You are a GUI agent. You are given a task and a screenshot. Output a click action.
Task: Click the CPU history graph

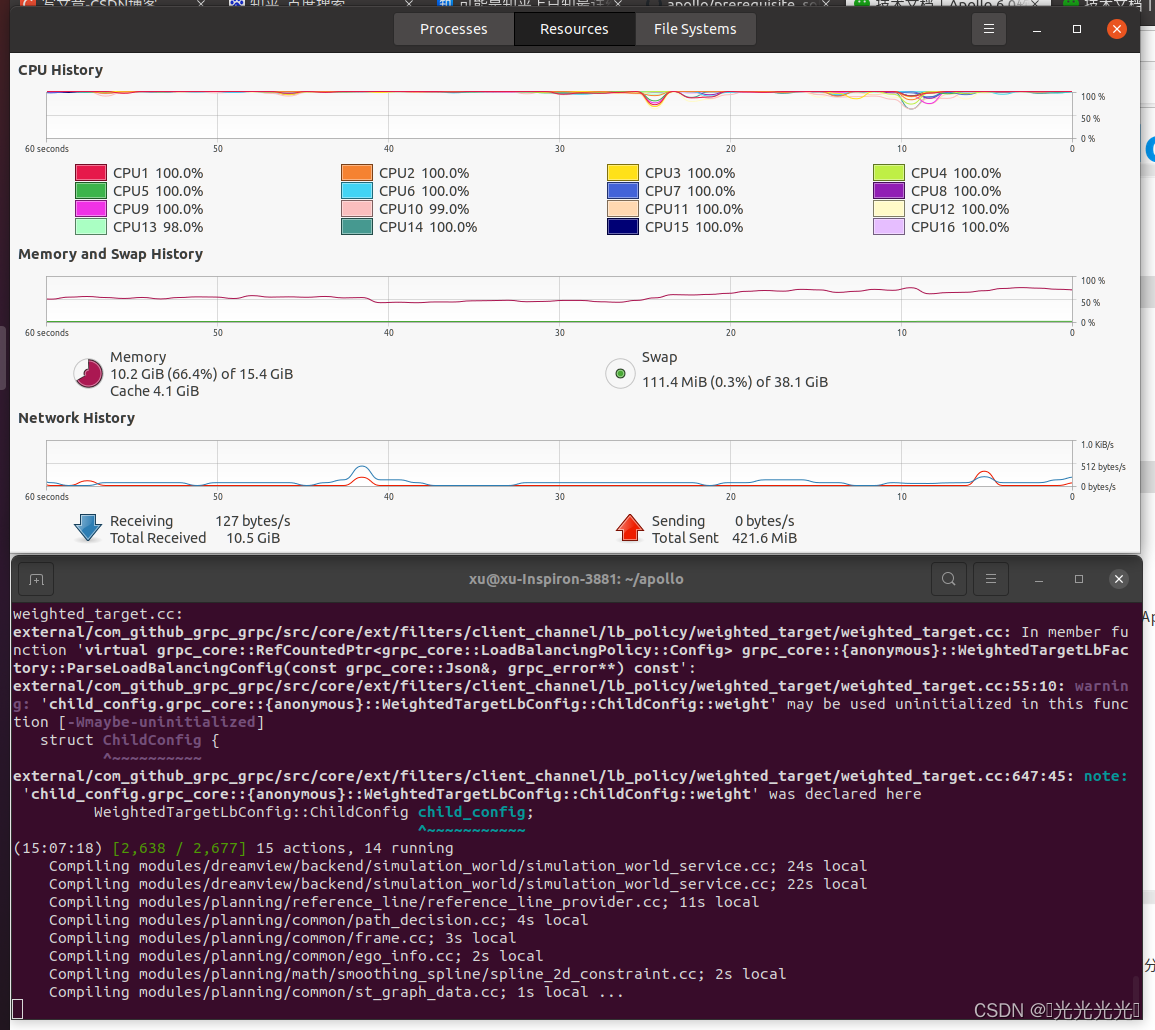pos(559,115)
